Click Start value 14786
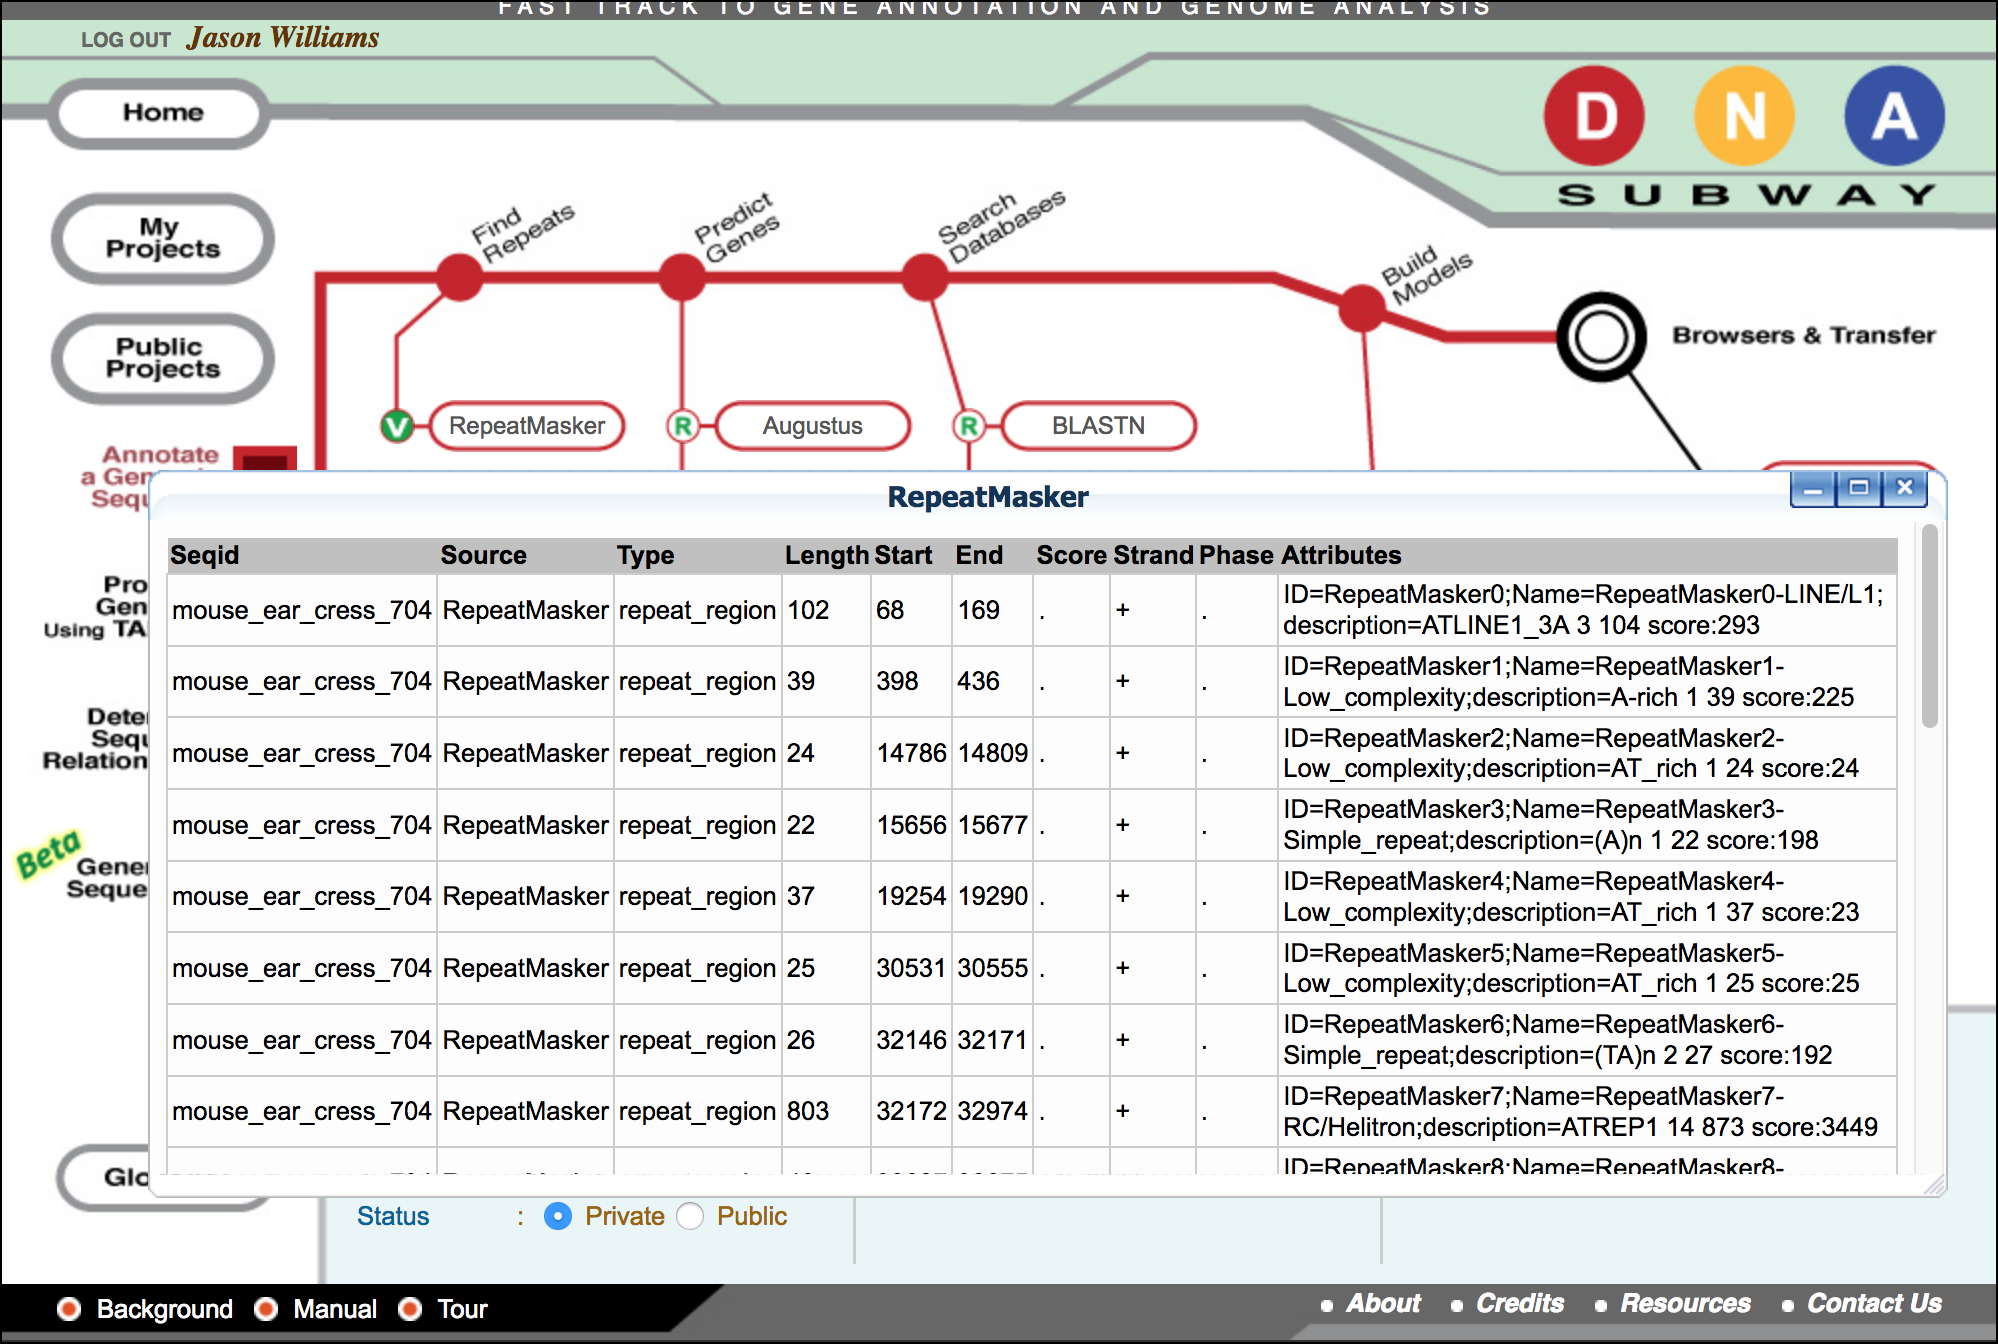This screenshot has width=1998, height=1344. pos(911,753)
